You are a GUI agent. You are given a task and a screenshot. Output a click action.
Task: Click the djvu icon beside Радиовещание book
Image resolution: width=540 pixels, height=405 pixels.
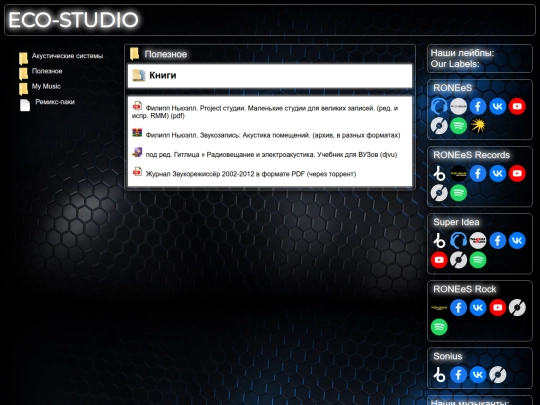137,152
